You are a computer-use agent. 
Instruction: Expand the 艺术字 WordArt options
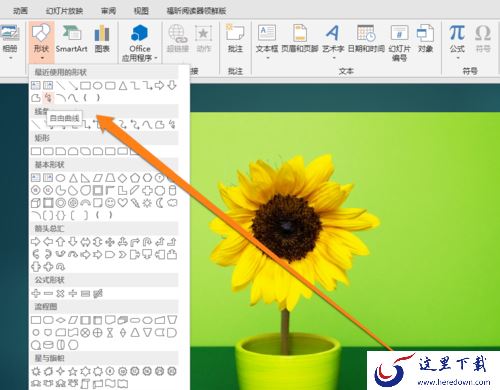point(333,42)
